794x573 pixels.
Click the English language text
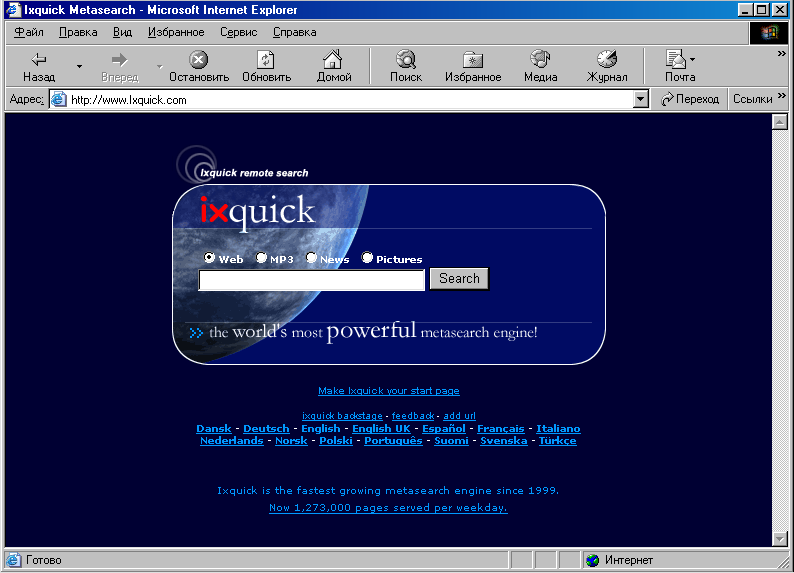321,429
